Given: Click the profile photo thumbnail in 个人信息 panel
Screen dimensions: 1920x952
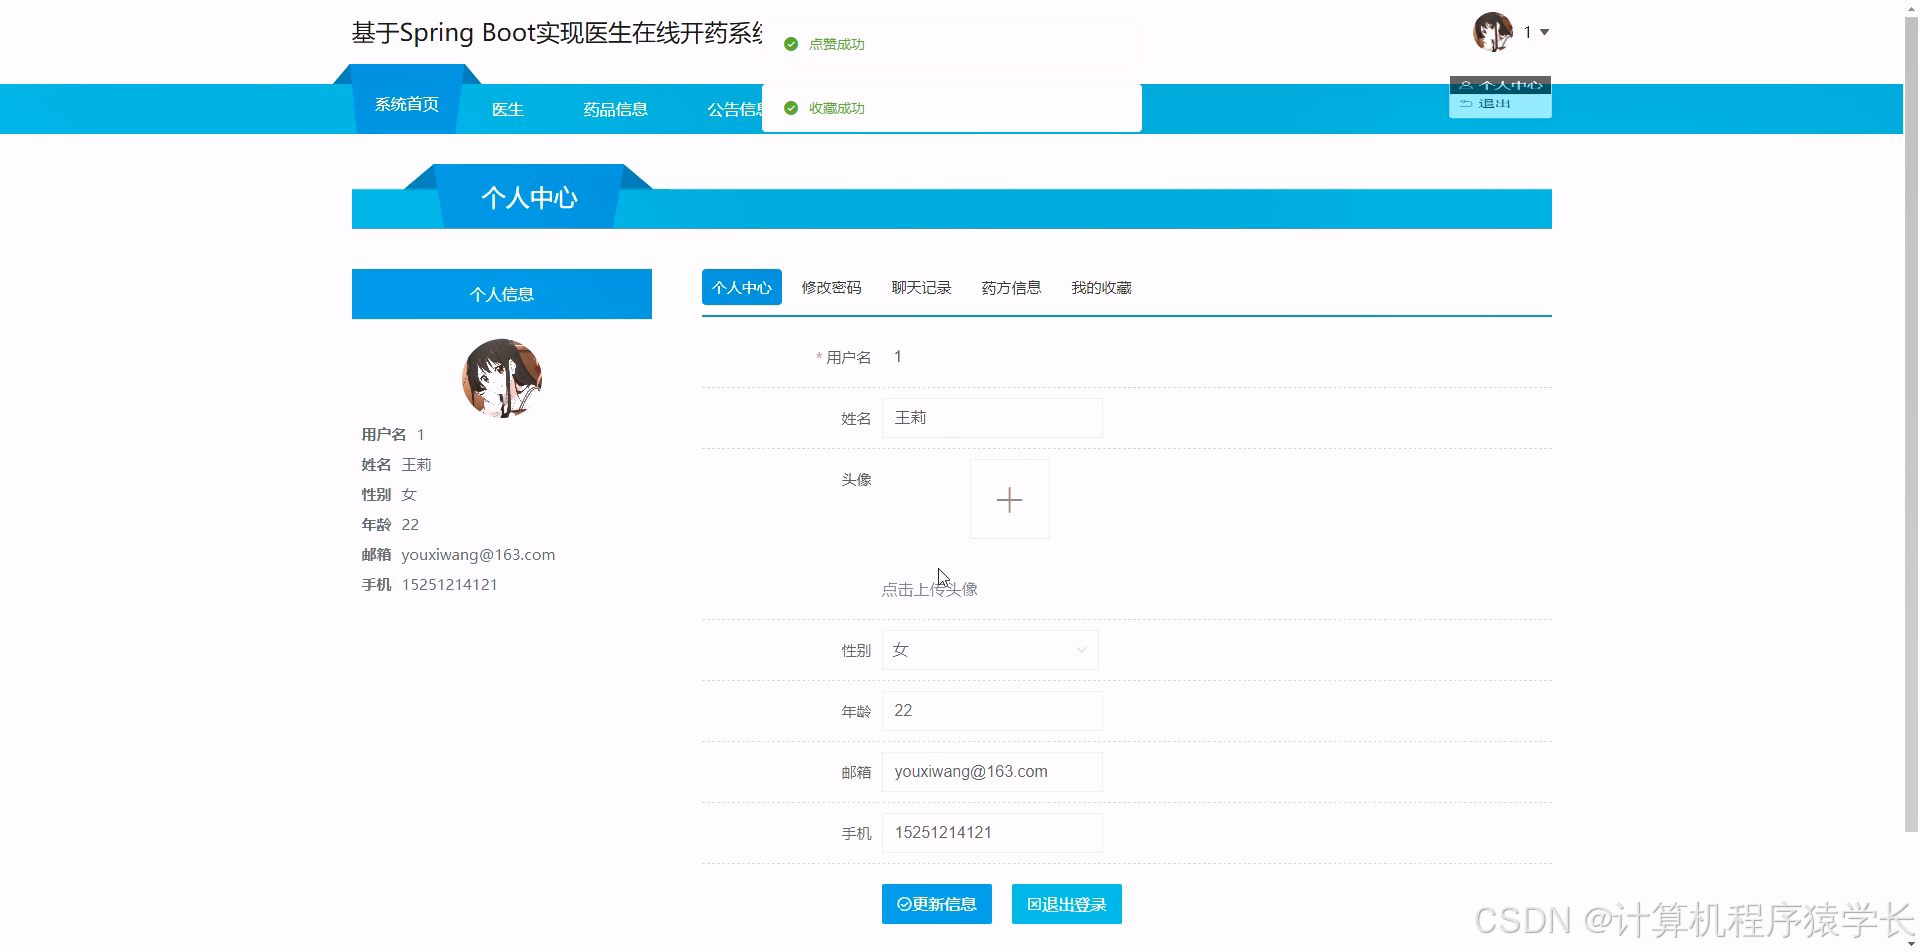Looking at the screenshot, I should click(x=501, y=378).
